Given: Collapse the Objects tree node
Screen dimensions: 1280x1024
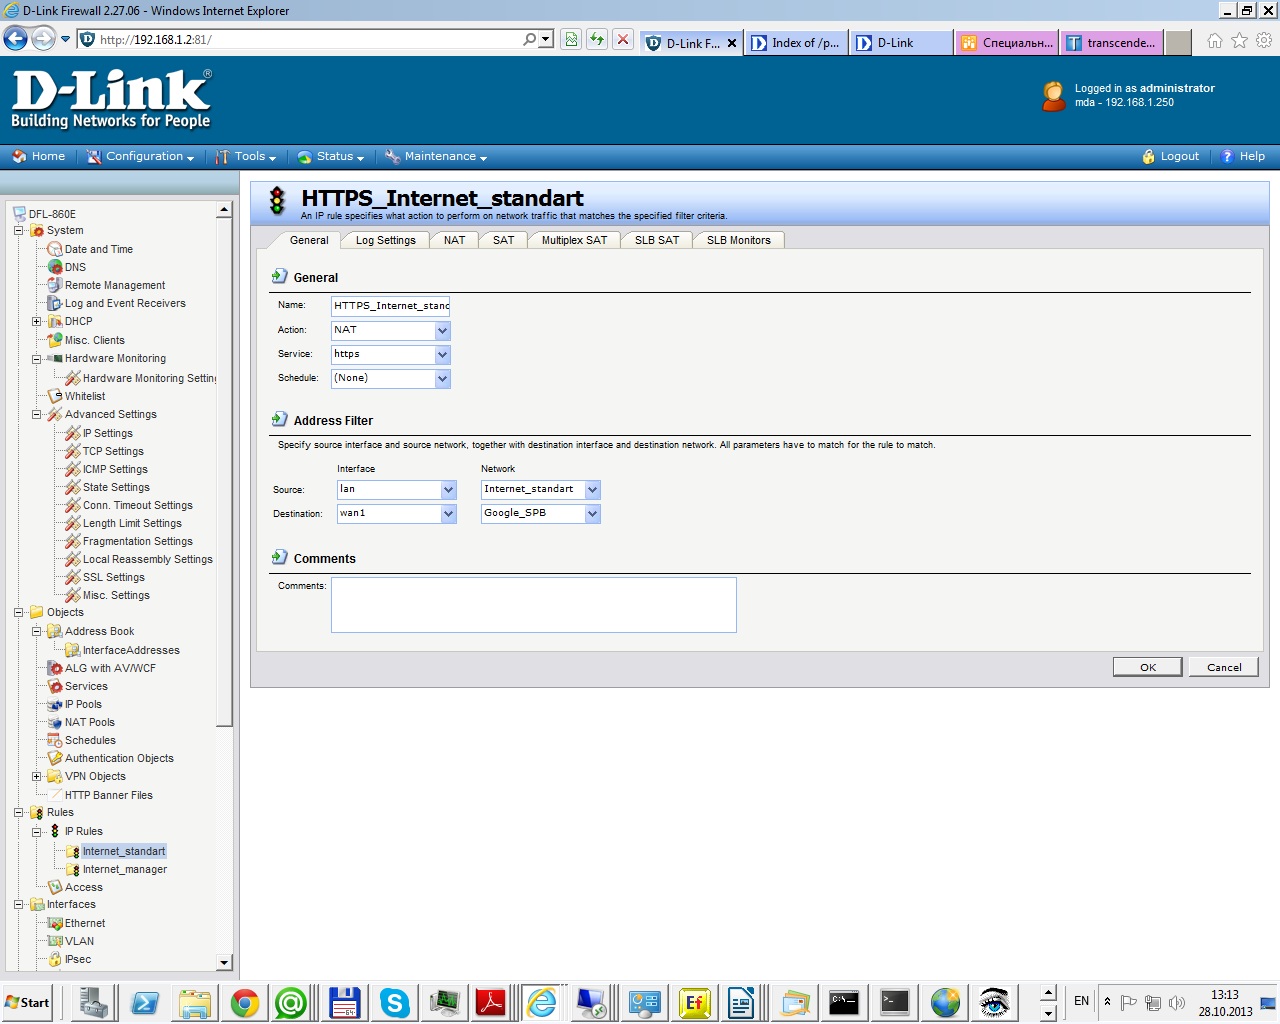Looking at the screenshot, I should 19,612.
